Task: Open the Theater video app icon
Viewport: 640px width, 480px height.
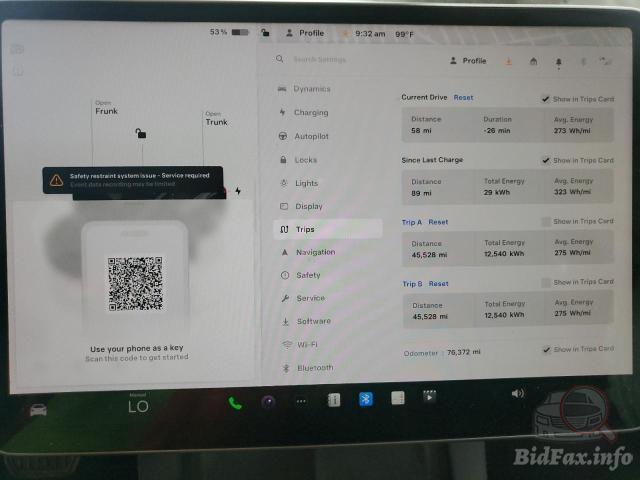Action: tap(429, 396)
